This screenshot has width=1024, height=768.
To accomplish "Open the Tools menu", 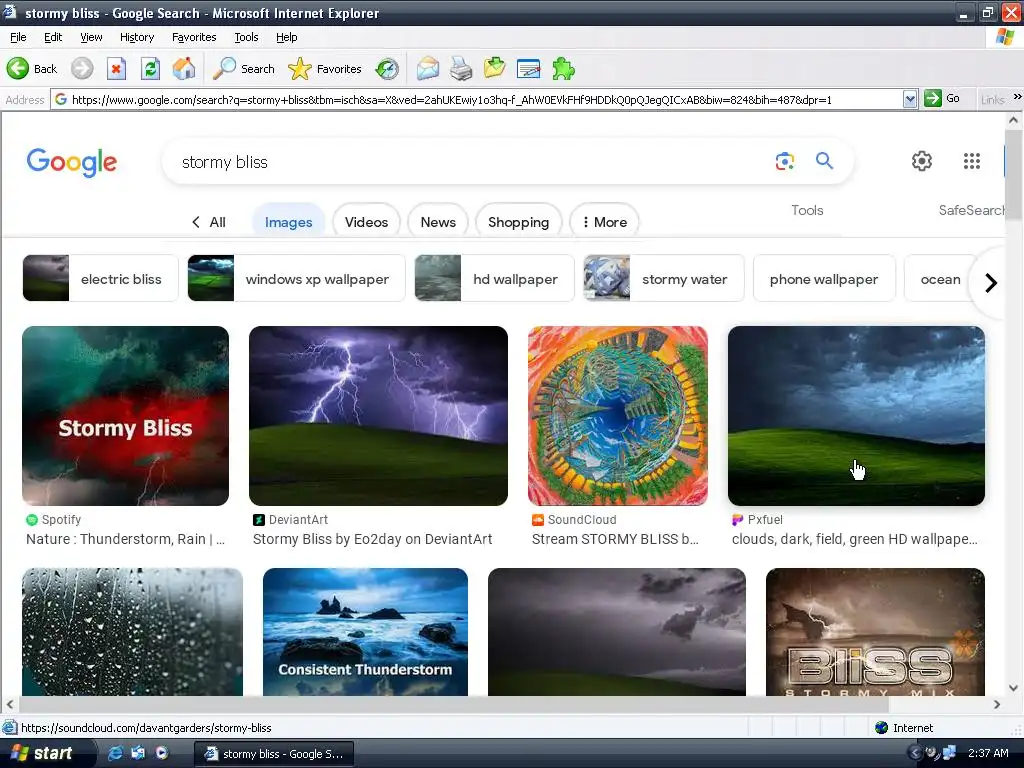I will (x=246, y=37).
